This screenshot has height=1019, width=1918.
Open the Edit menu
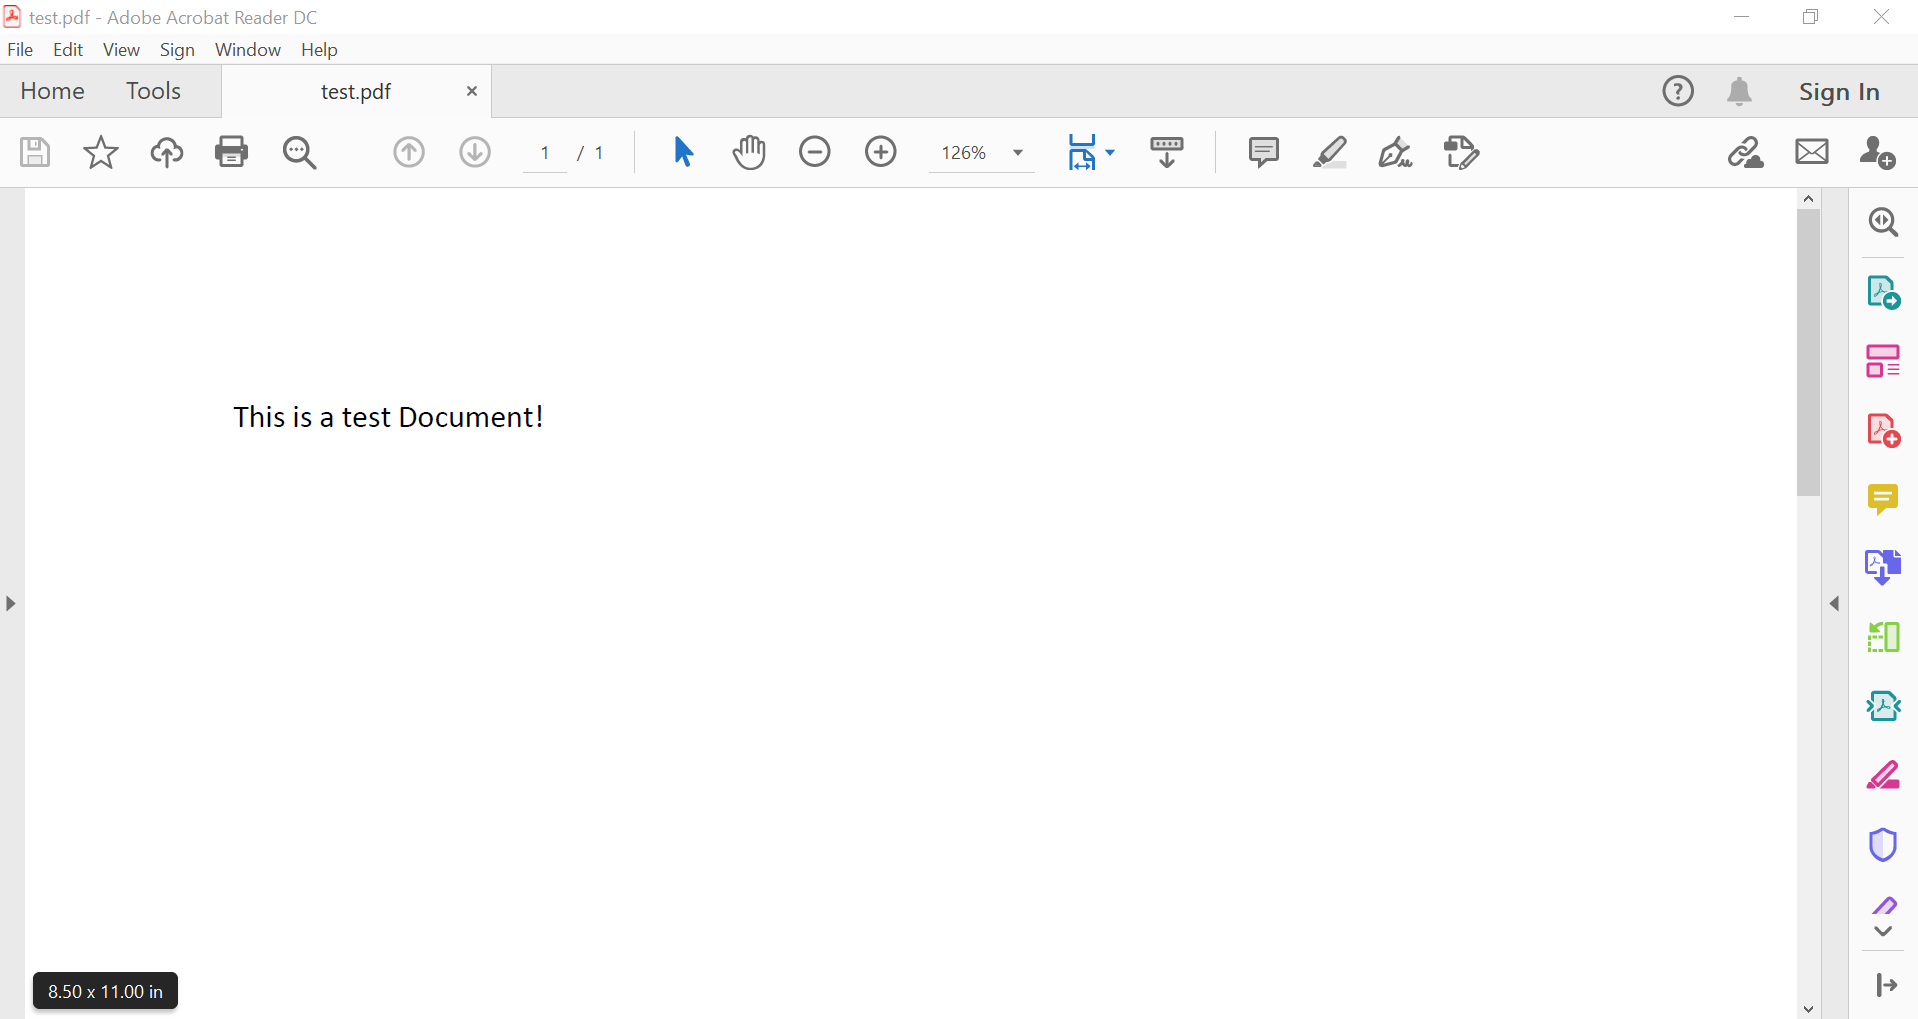[68, 49]
